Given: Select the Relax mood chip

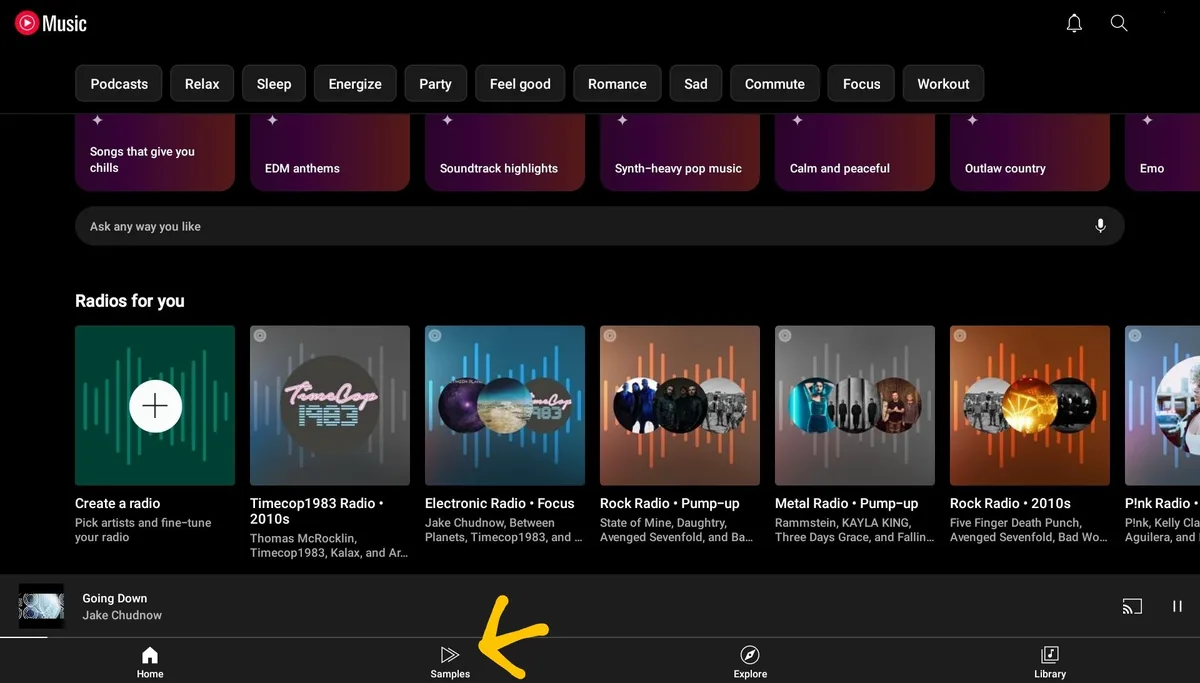Looking at the screenshot, I should pos(202,84).
